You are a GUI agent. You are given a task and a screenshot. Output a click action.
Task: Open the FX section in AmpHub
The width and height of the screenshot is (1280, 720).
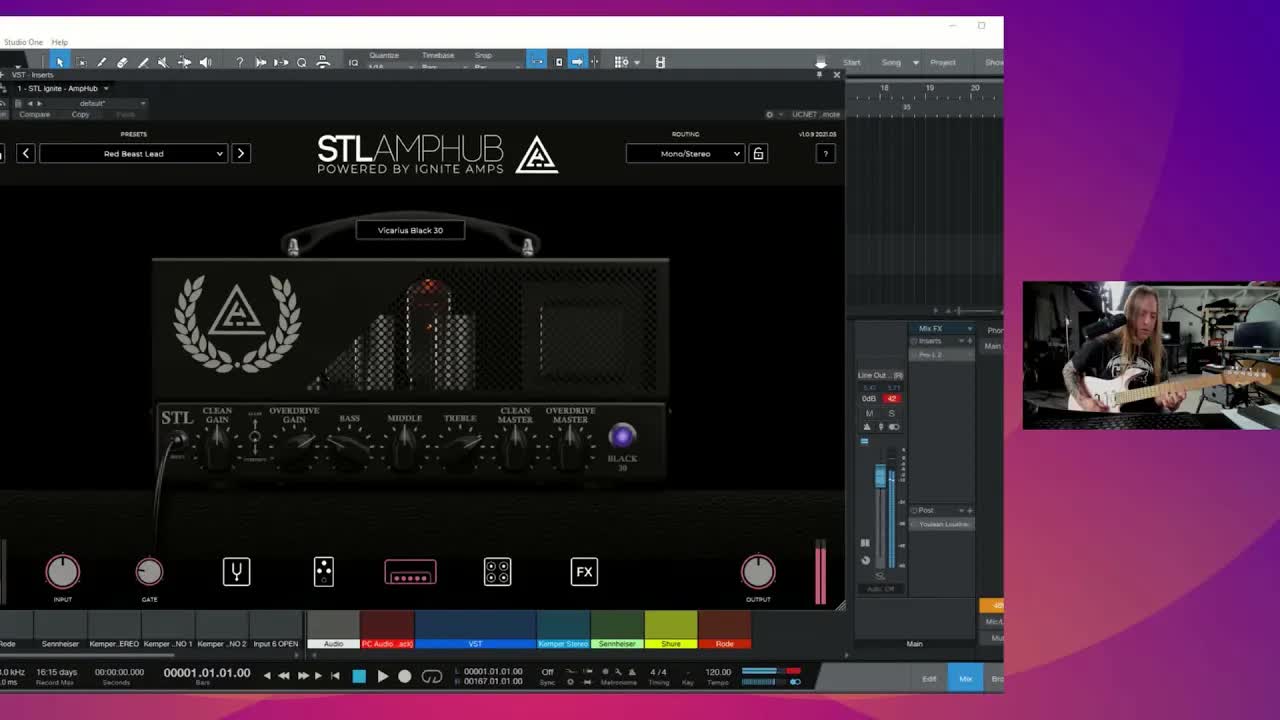(584, 572)
